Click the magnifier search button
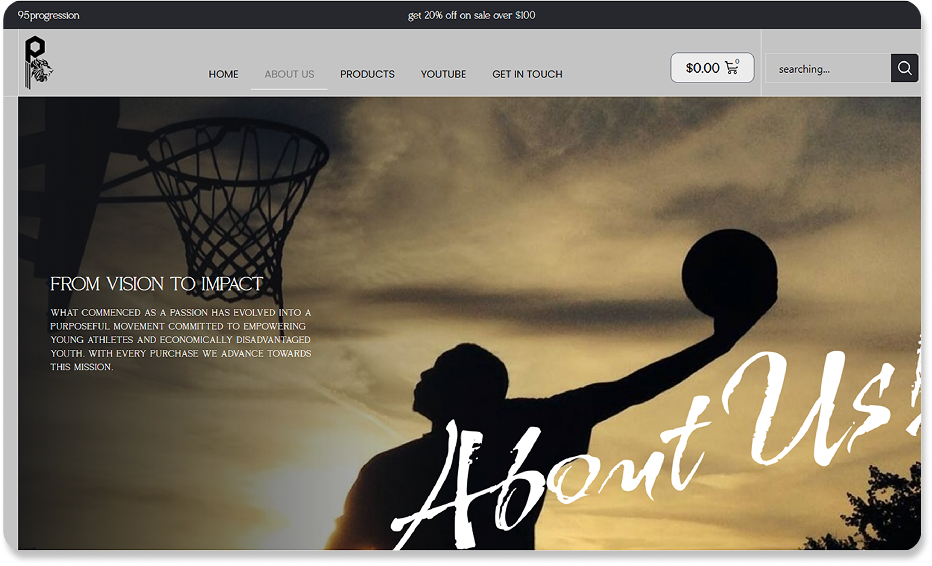932x566 pixels. (x=905, y=68)
